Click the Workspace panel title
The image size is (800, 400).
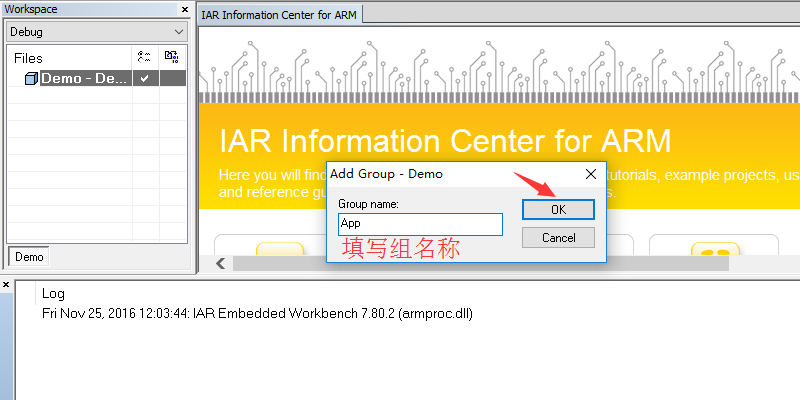(31, 9)
